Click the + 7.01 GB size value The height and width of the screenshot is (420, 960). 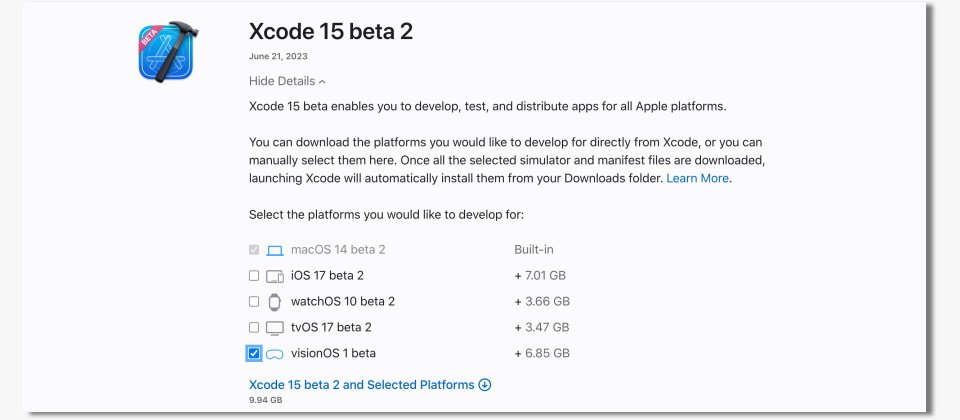tap(540, 276)
